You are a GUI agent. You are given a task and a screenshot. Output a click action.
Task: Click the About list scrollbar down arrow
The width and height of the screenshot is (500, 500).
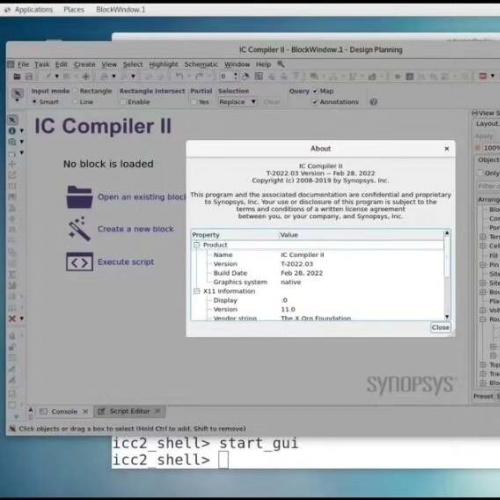pos(447,316)
